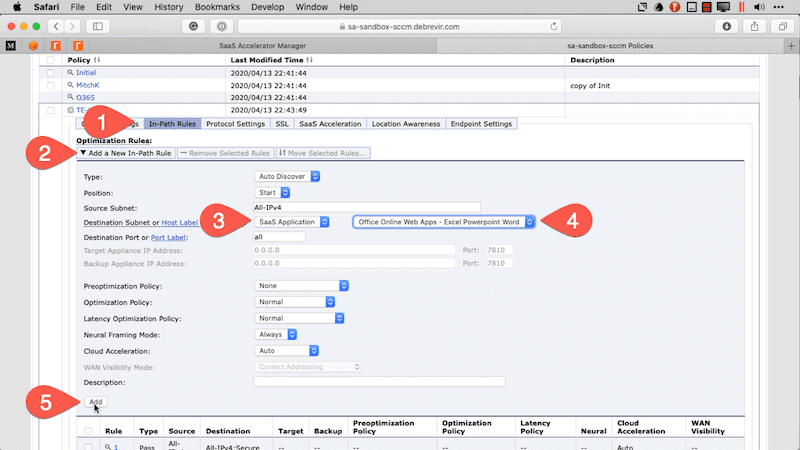This screenshot has height=450, width=800.
Task: Open a new tab with plus icon
Action: pyautogui.click(x=791, y=46)
